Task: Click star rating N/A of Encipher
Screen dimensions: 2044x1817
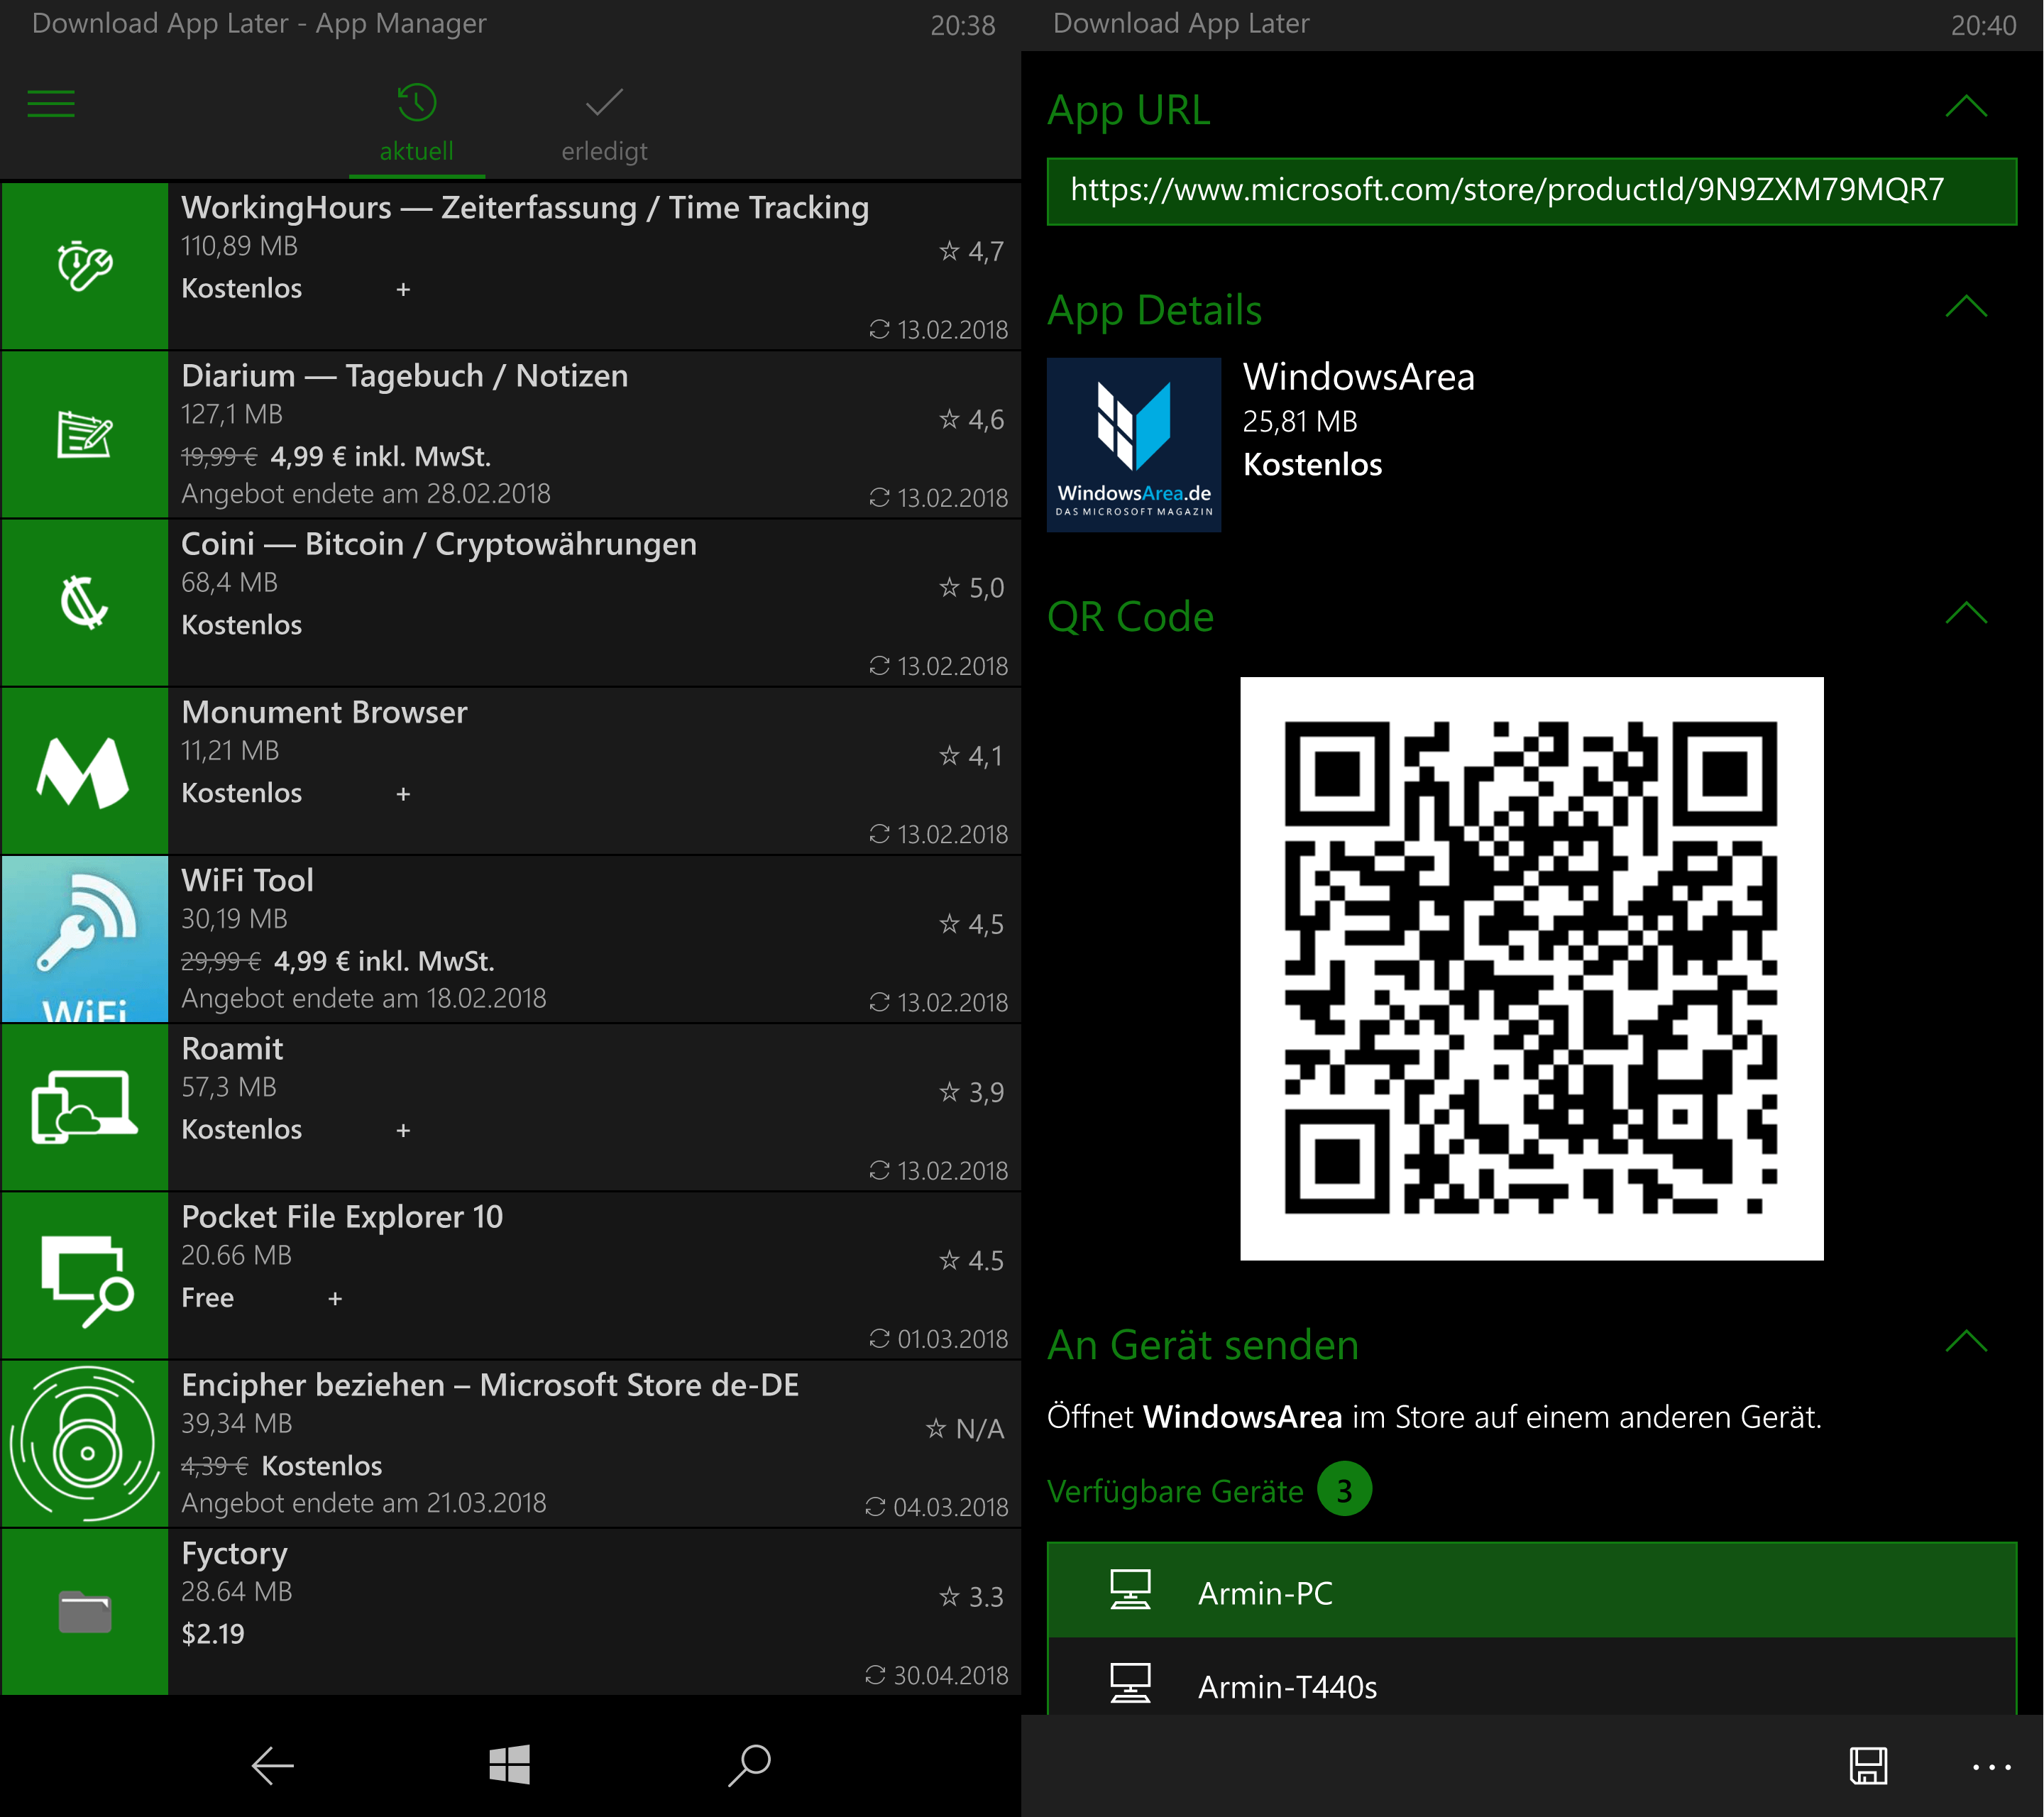Action: [x=965, y=1429]
